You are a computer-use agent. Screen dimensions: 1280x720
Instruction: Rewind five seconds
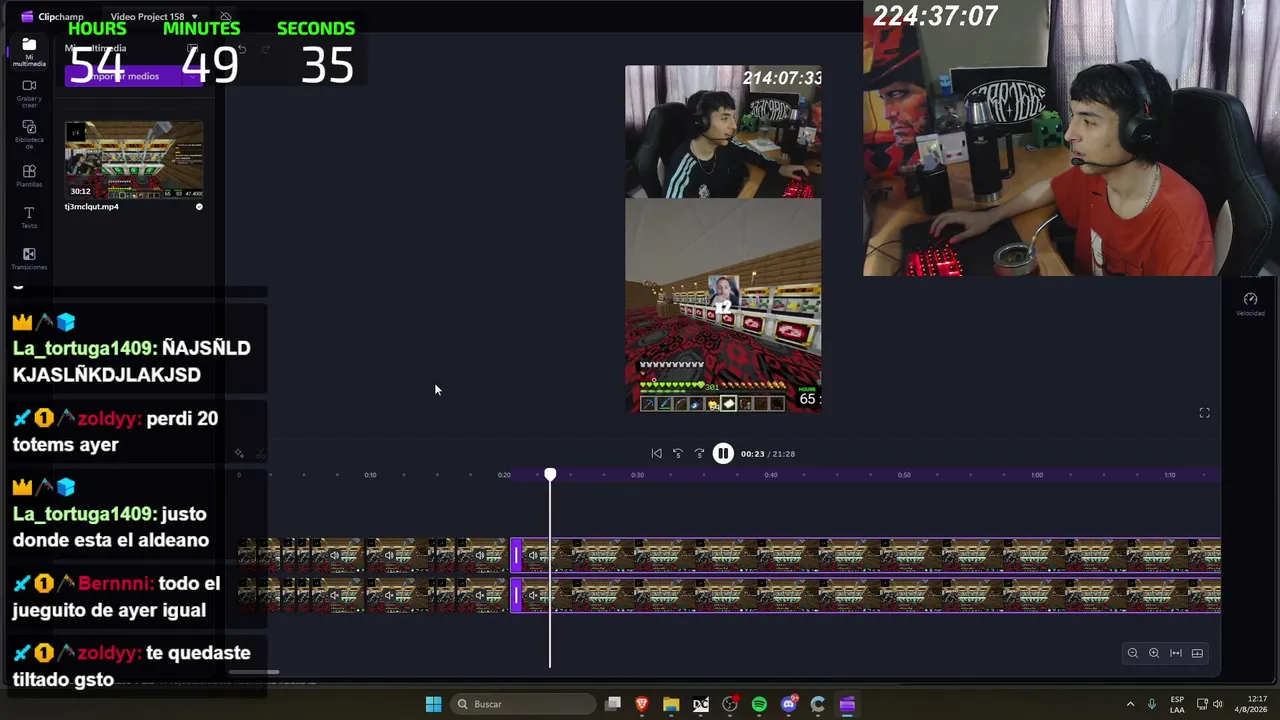point(677,454)
